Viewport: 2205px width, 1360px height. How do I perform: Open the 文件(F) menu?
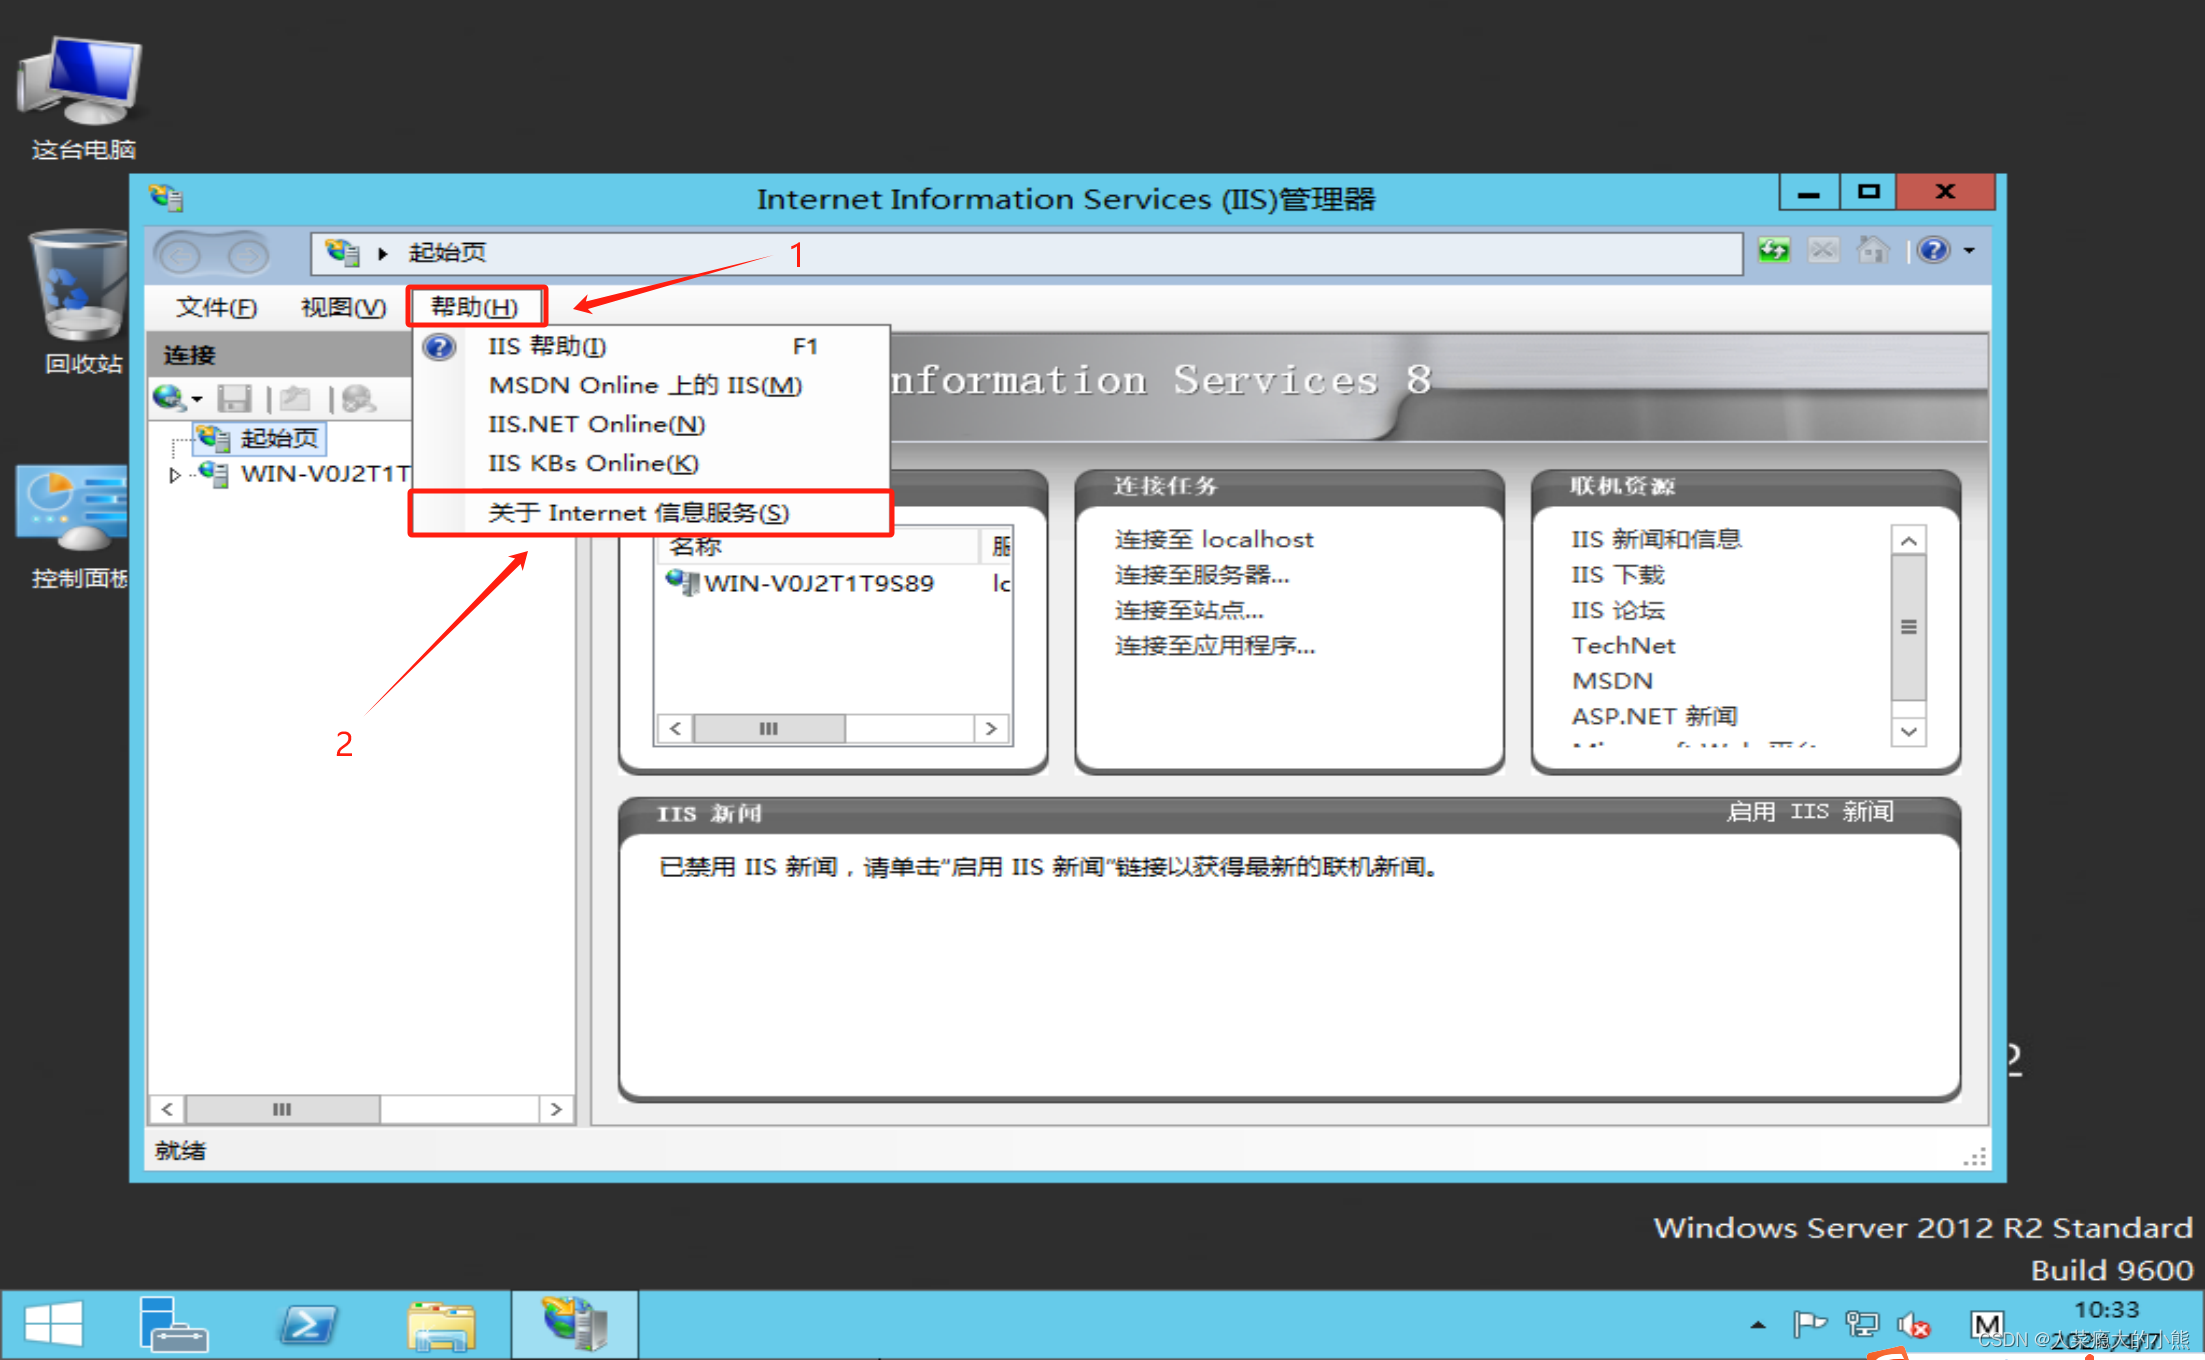(x=216, y=307)
